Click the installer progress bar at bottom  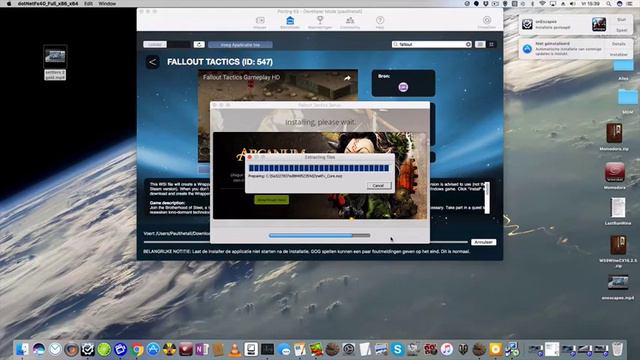pos(320,236)
